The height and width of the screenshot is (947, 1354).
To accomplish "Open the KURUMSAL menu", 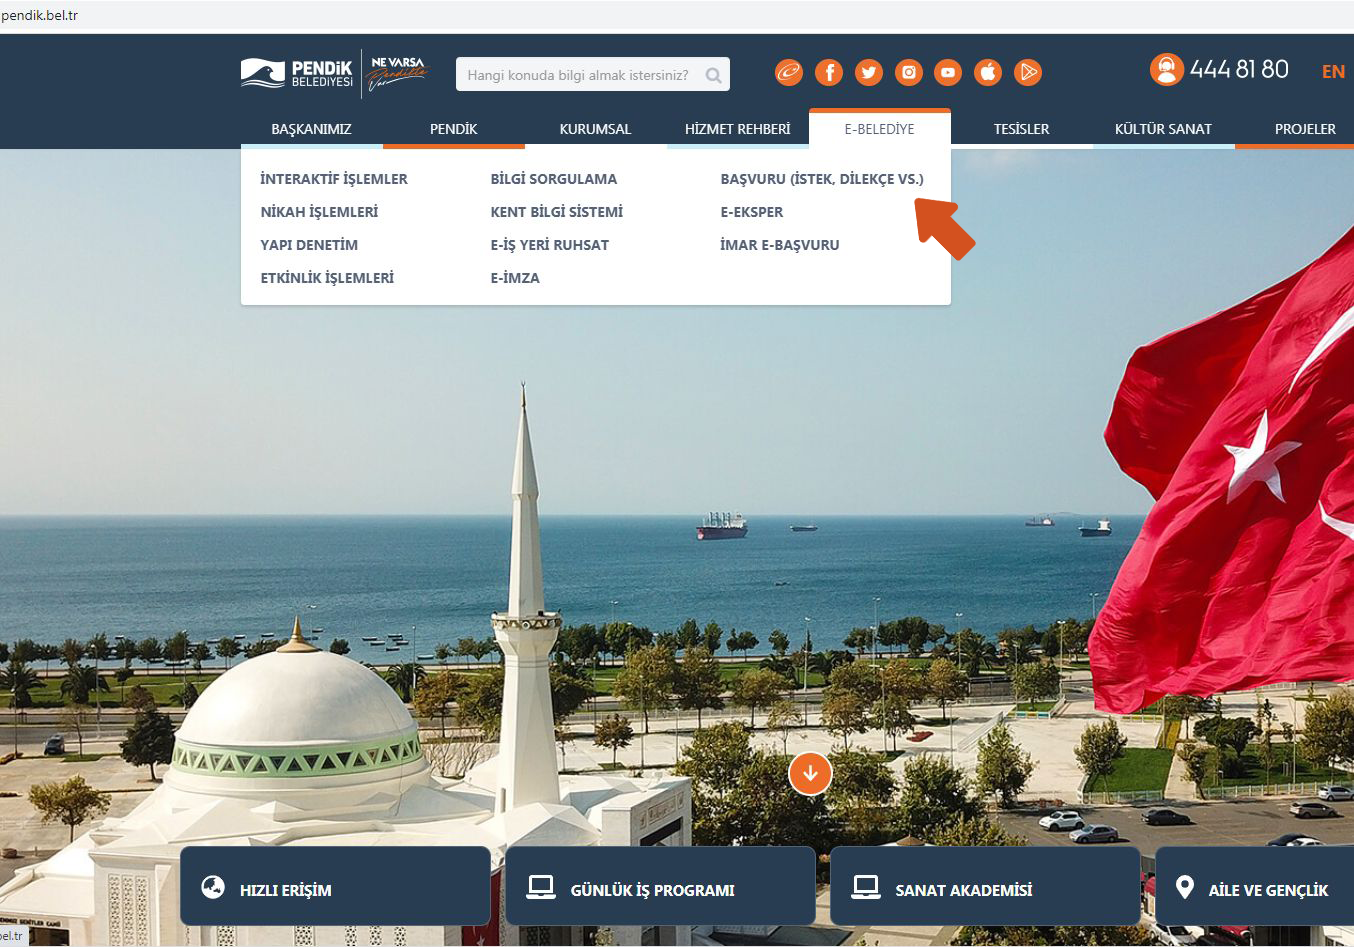I will [595, 128].
